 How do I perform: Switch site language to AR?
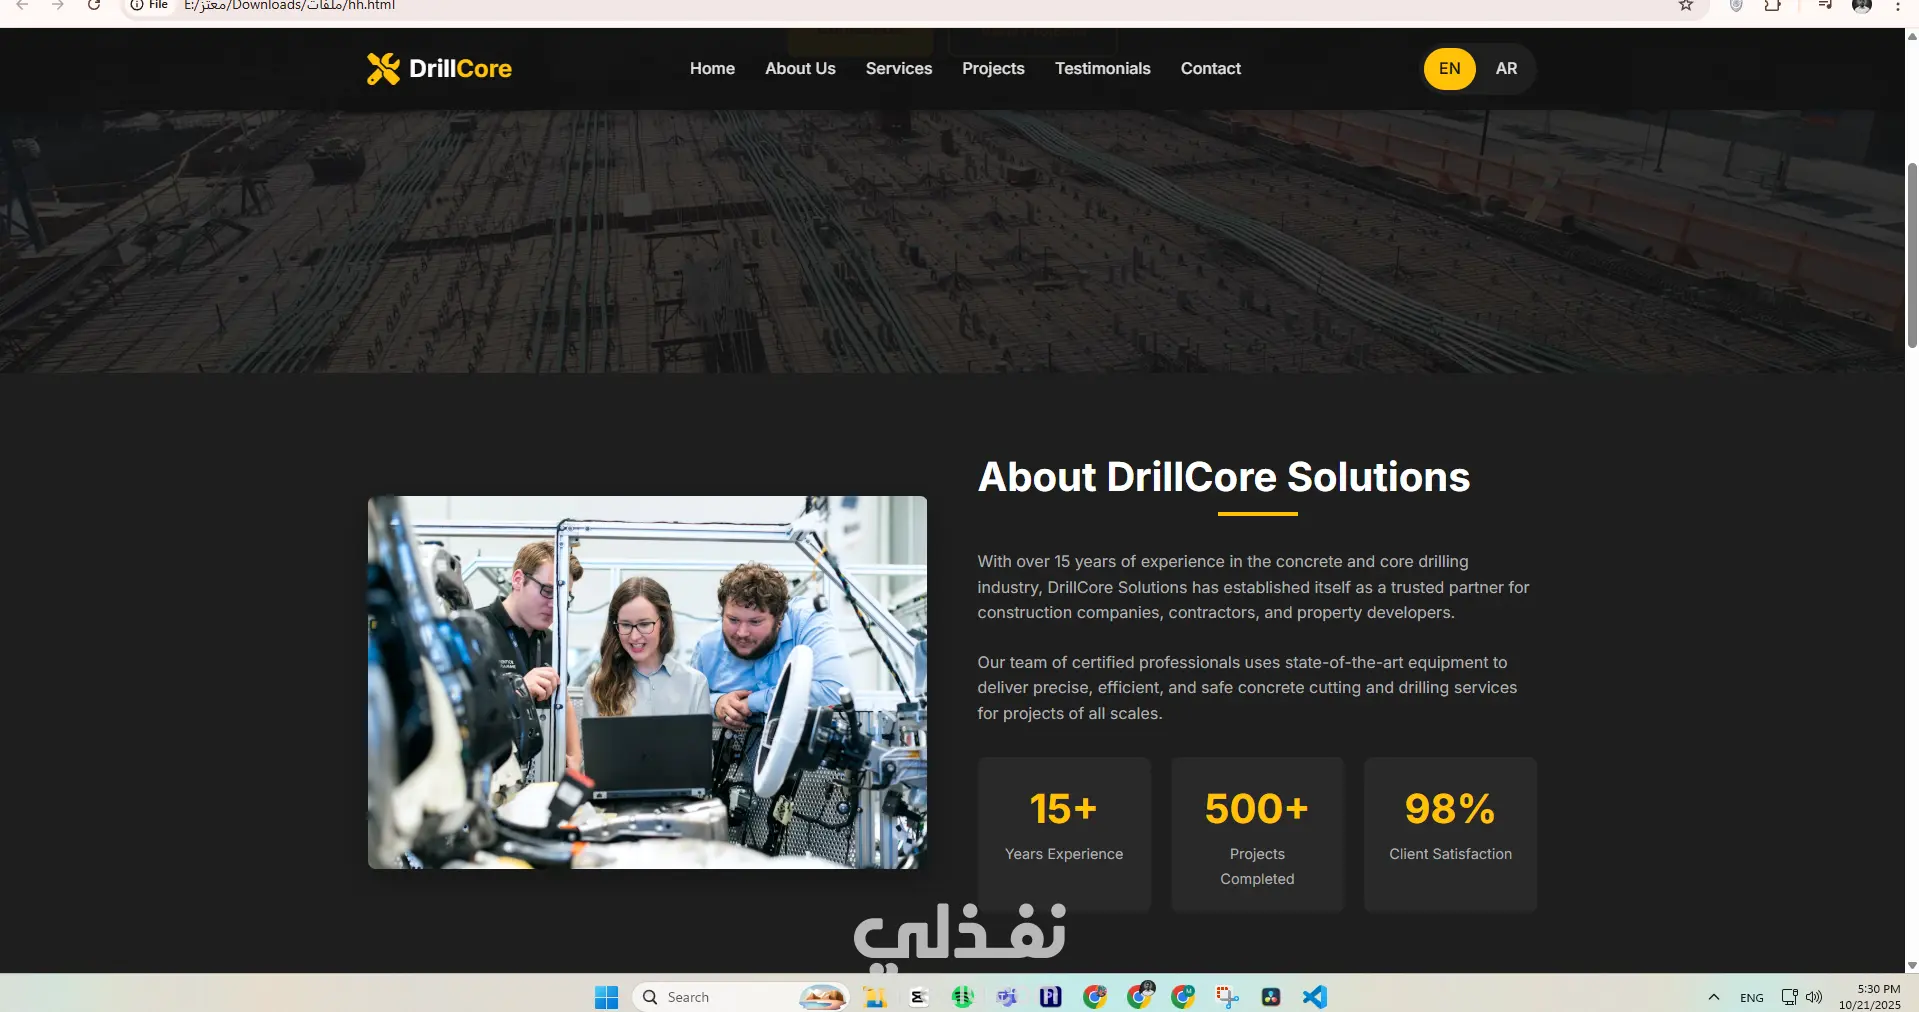1507,69
